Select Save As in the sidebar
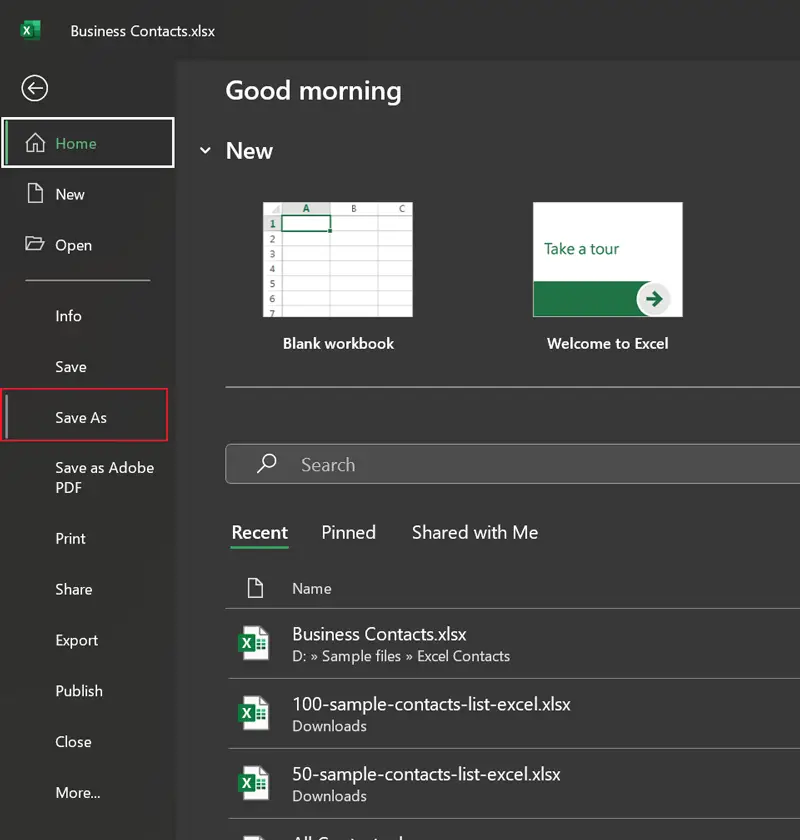Screen dimensions: 800x840 (81, 417)
